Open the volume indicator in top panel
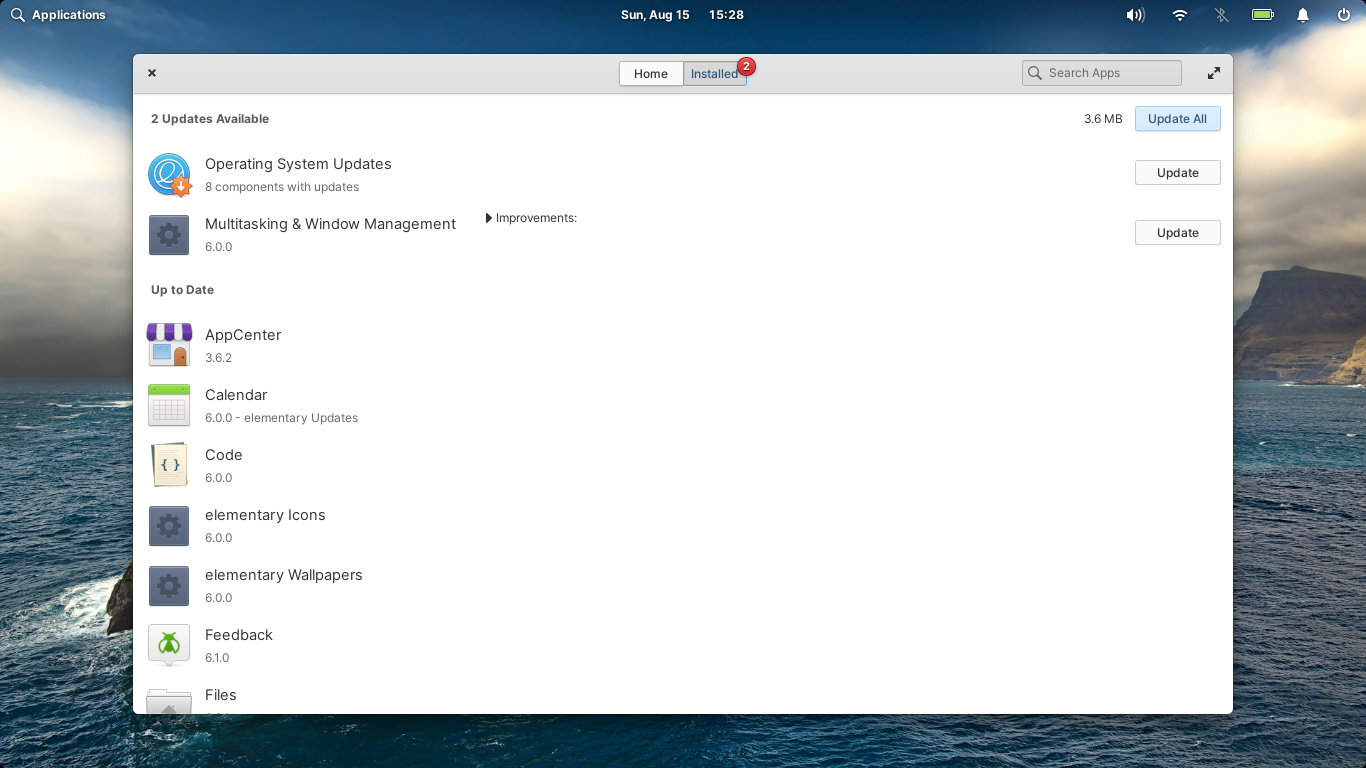1366x768 pixels. point(1135,15)
